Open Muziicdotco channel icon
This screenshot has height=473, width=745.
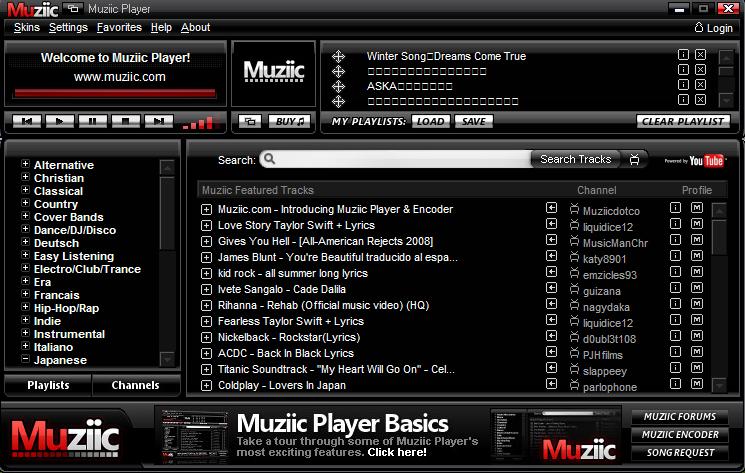tap(574, 208)
